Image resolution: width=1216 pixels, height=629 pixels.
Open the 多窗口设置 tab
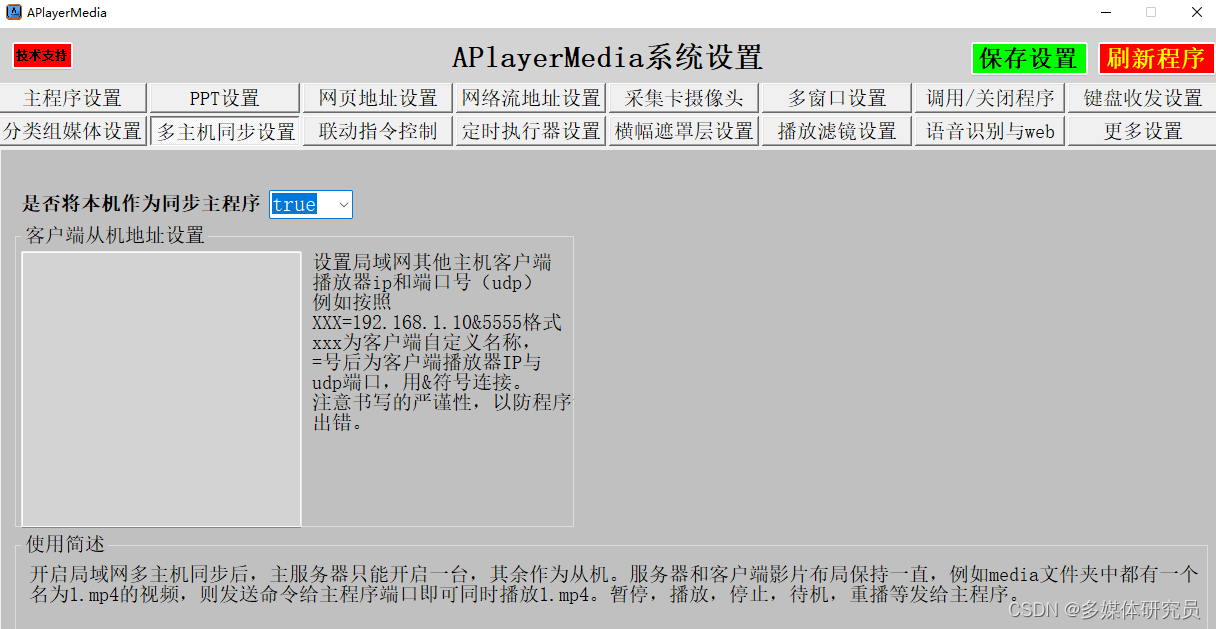tap(837, 98)
